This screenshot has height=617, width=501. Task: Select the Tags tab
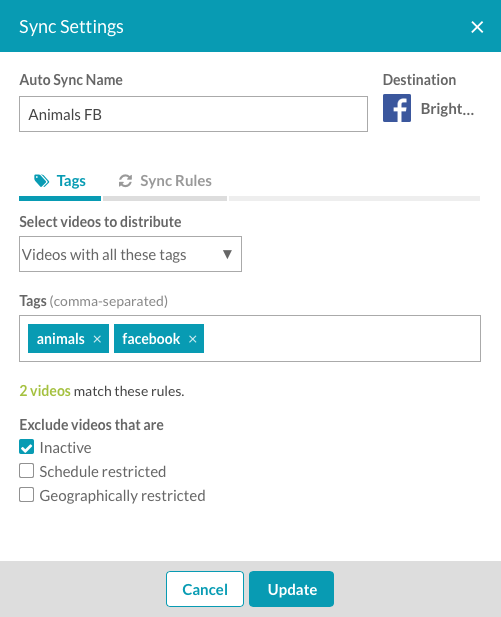coord(60,181)
